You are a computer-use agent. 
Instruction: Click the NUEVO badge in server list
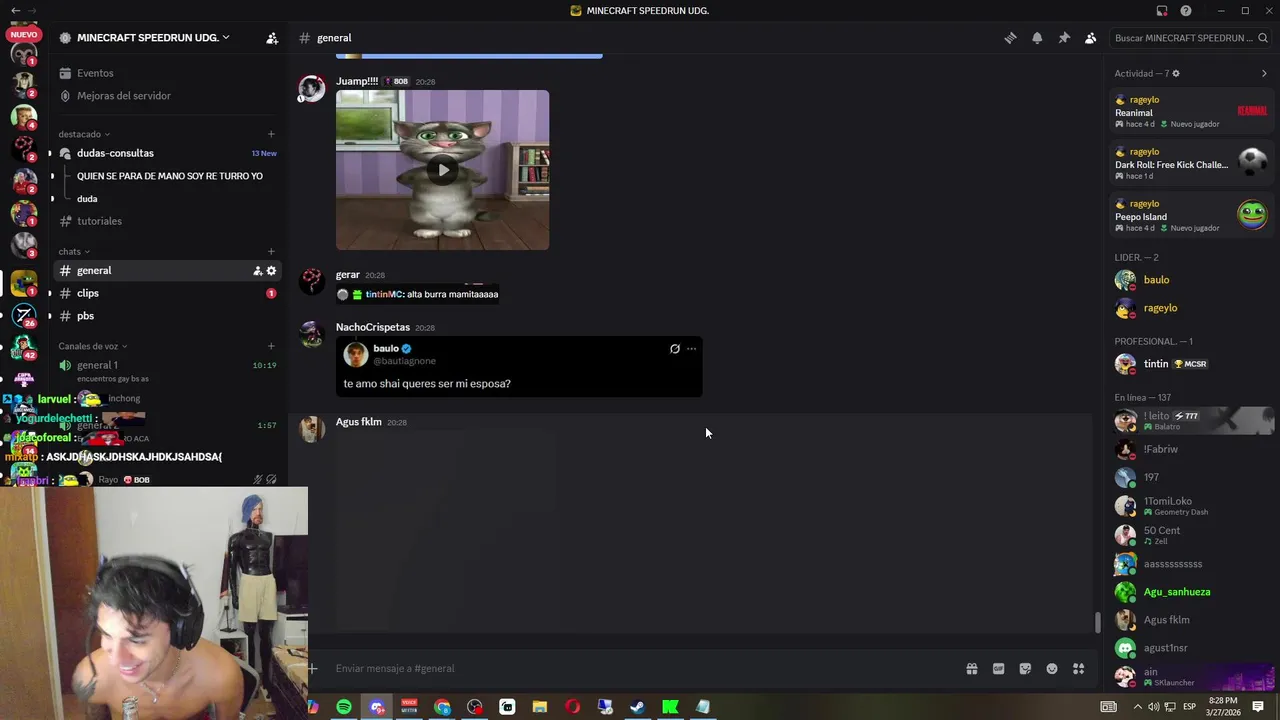pyautogui.click(x=23, y=35)
